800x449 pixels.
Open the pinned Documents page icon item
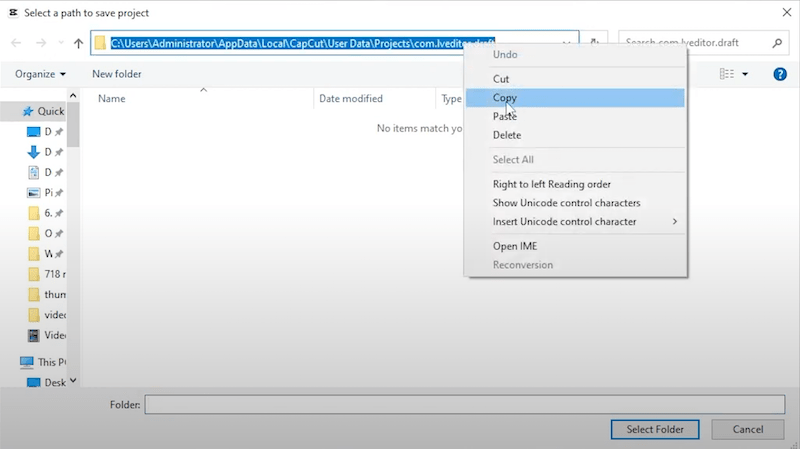click(33, 172)
